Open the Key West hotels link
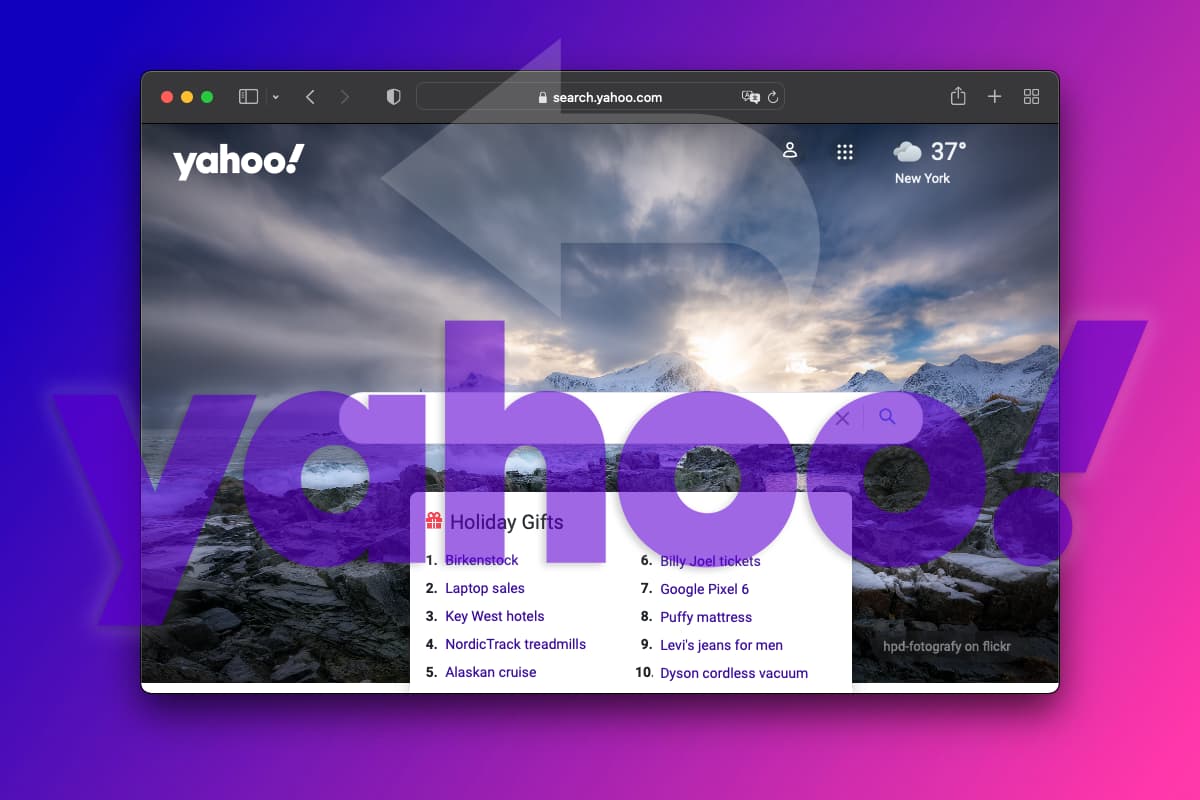Screen dimensions: 1200x800 tap(495, 616)
